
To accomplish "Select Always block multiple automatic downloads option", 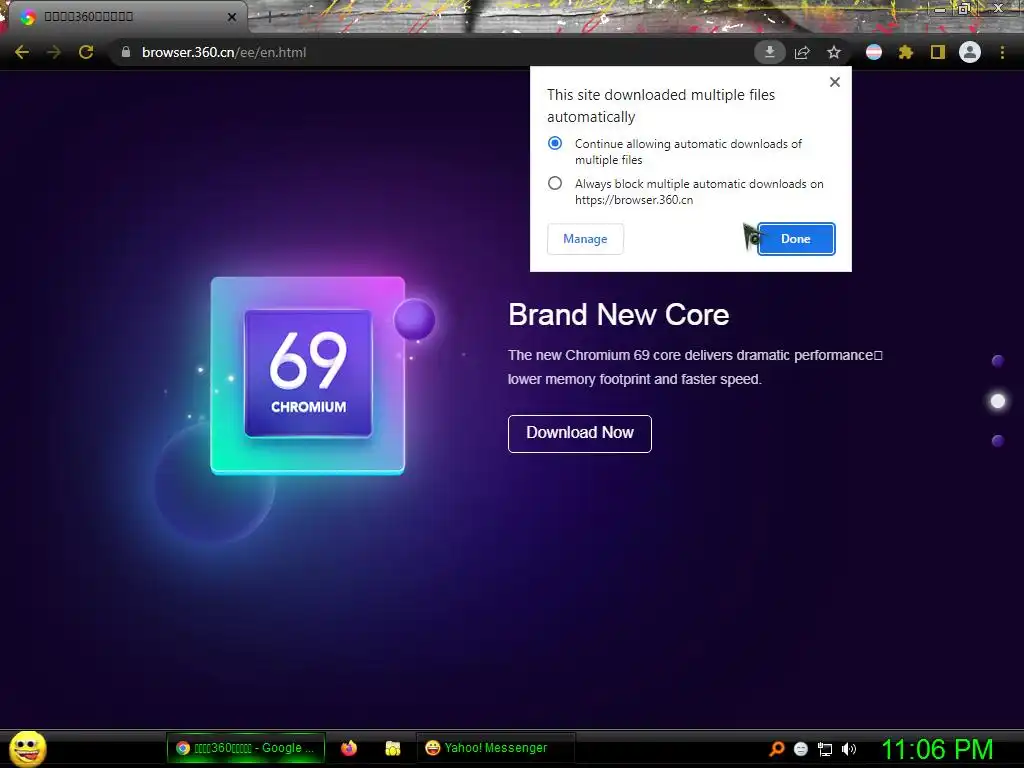I will 555,184.
